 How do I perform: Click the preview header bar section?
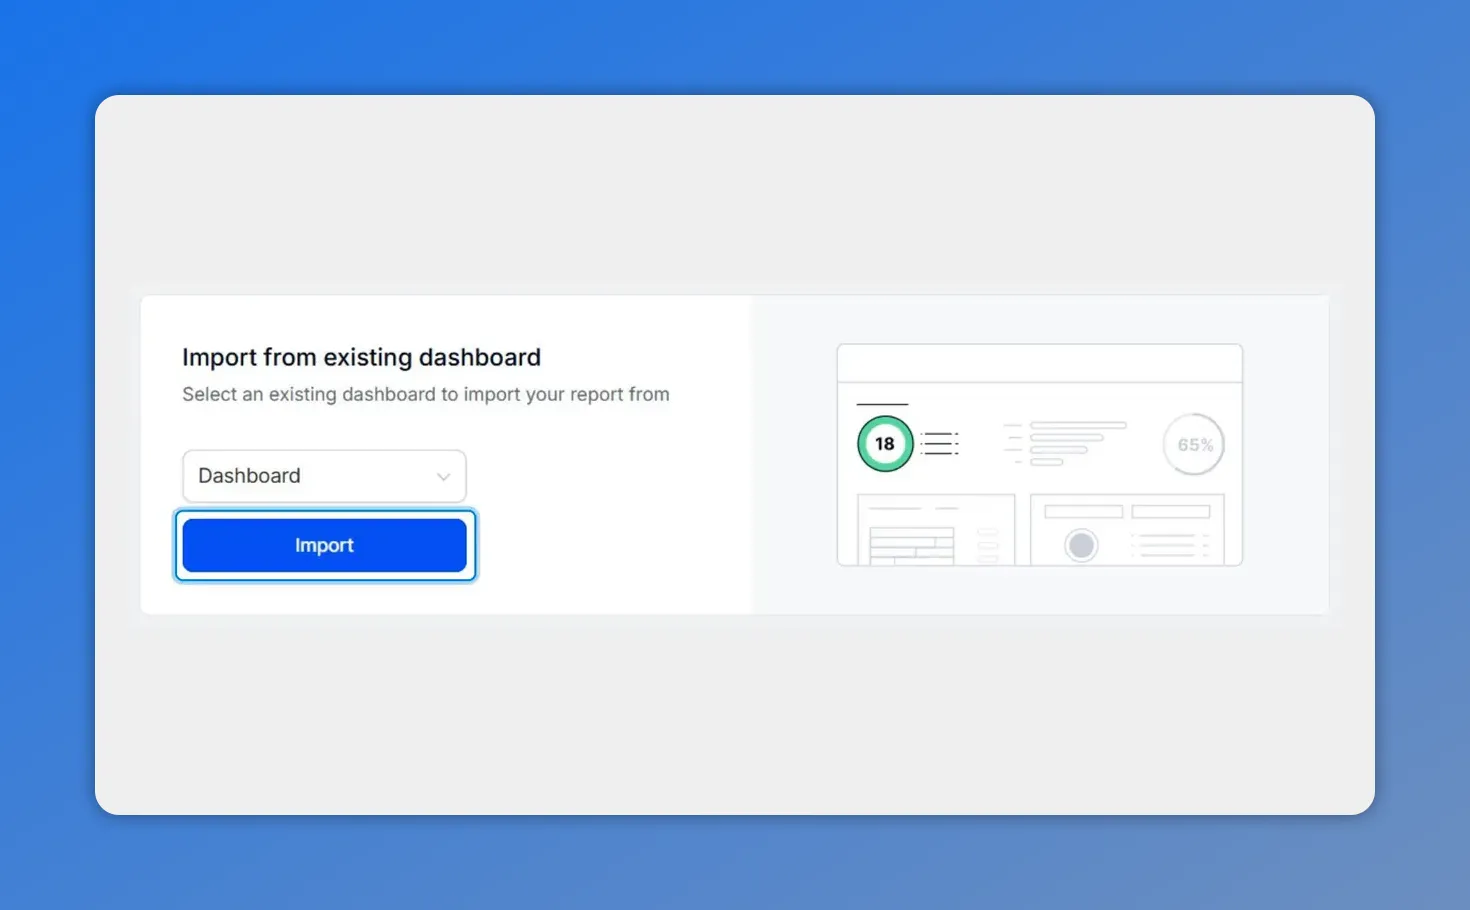[x=1039, y=363]
